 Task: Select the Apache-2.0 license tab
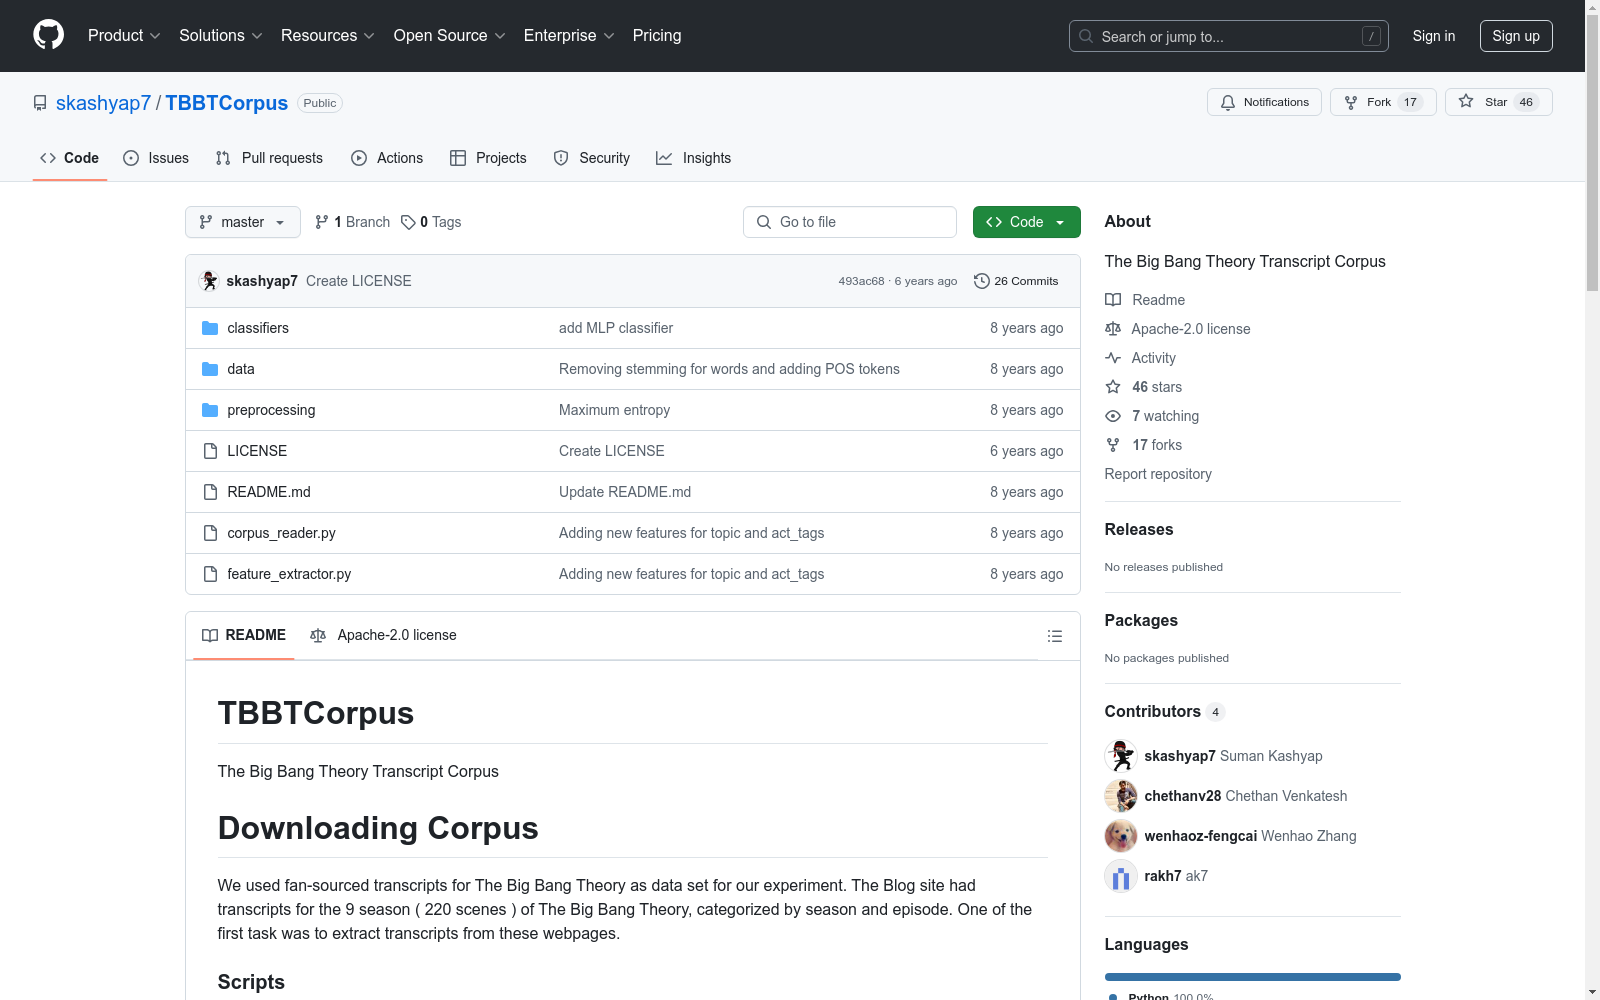(x=383, y=635)
